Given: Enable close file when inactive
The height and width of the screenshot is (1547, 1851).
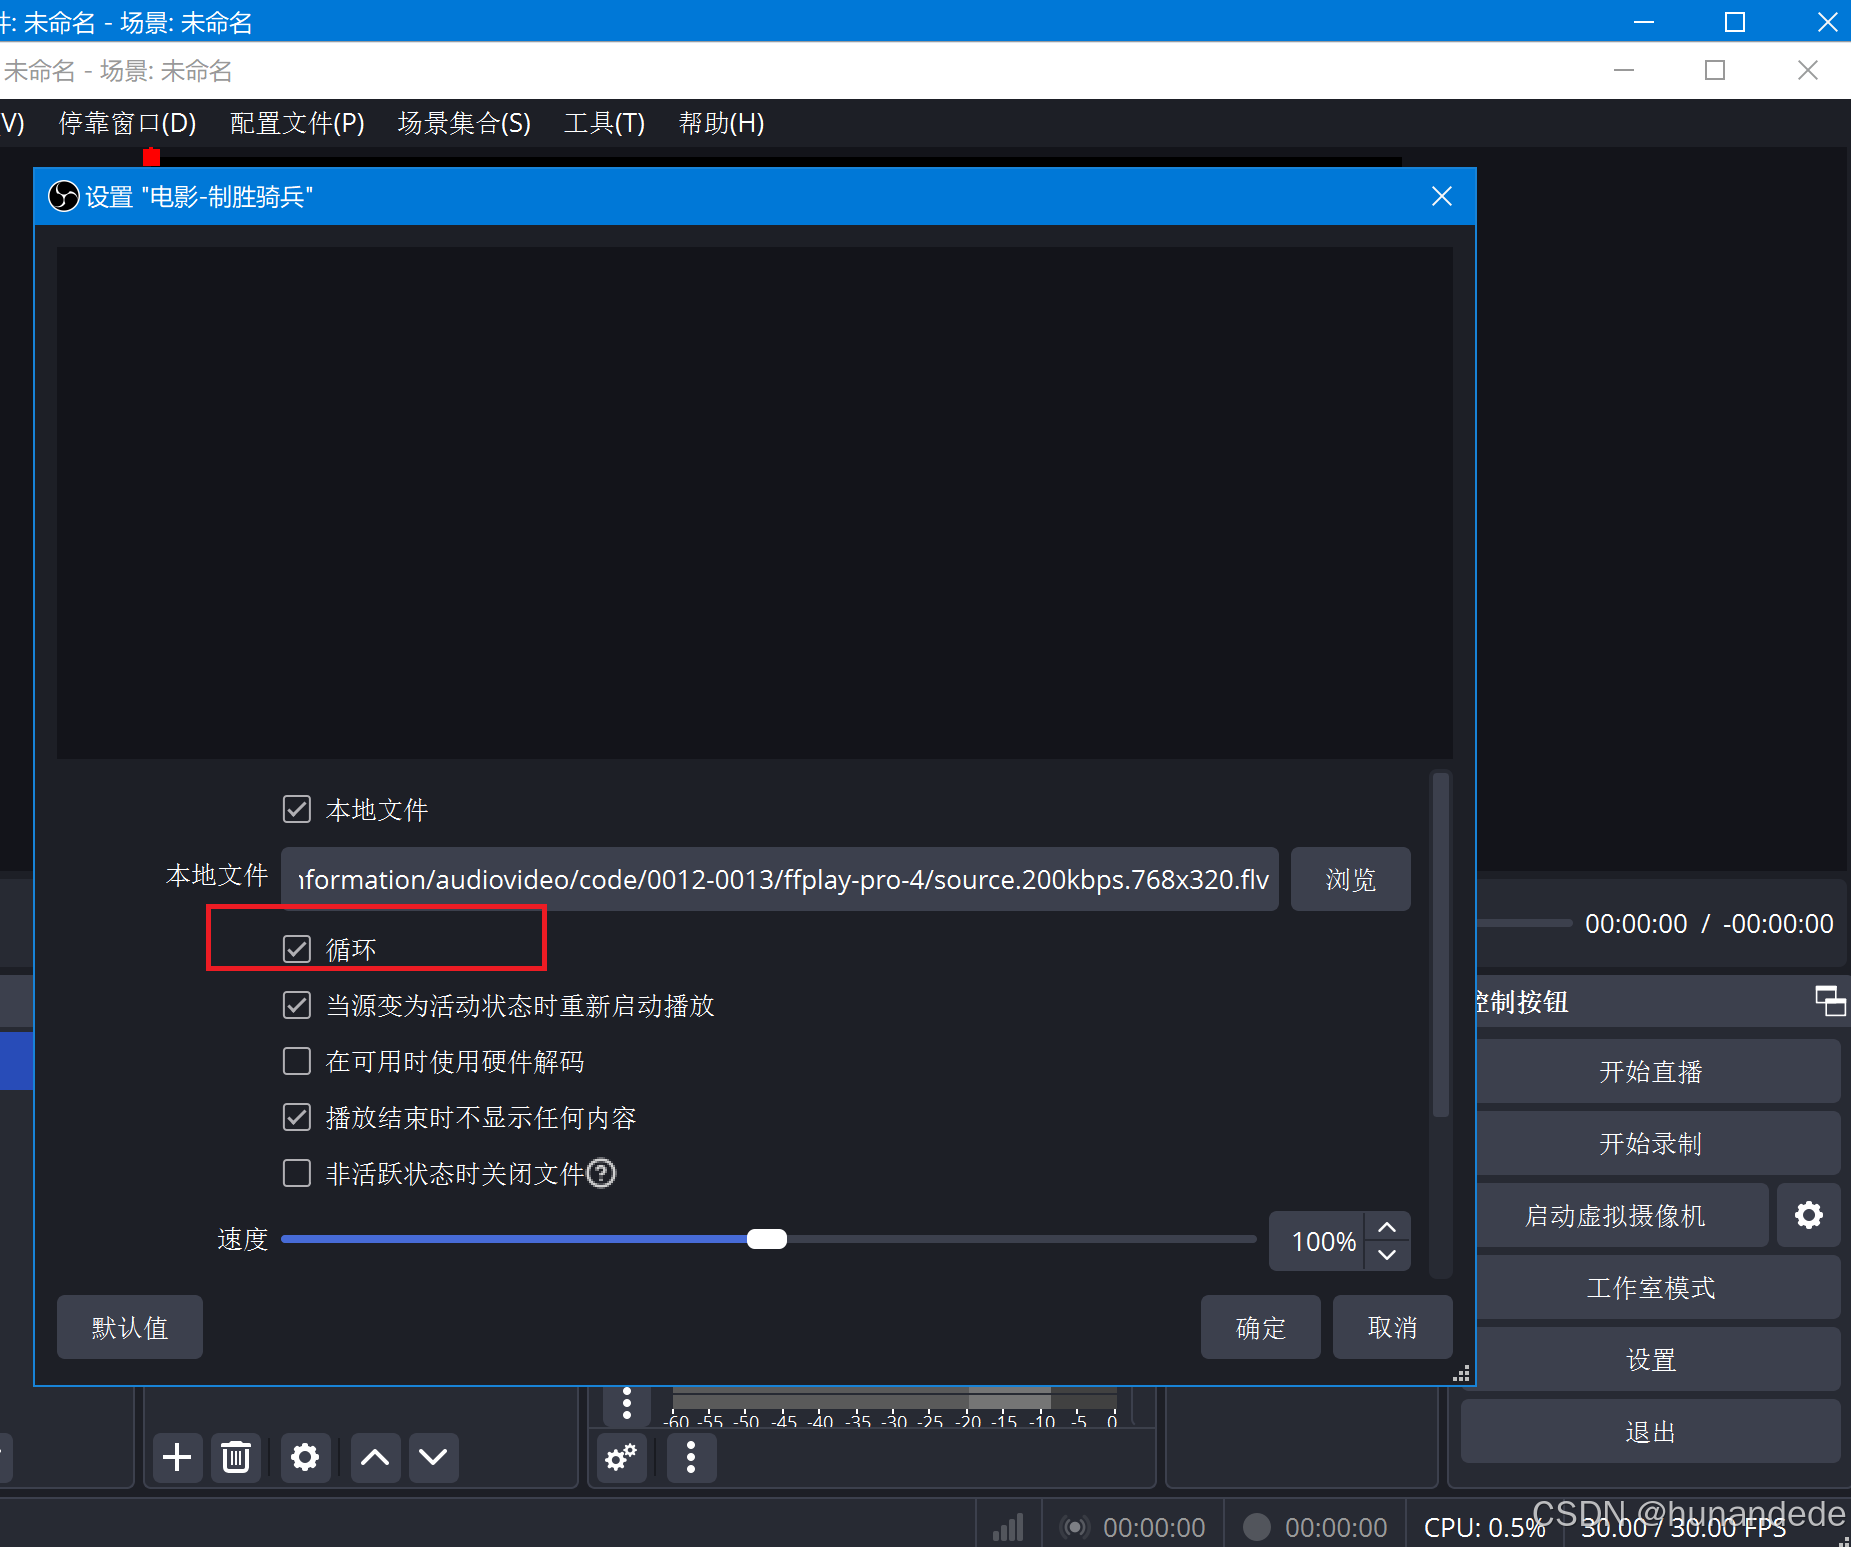Looking at the screenshot, I should coord(297,1173).
